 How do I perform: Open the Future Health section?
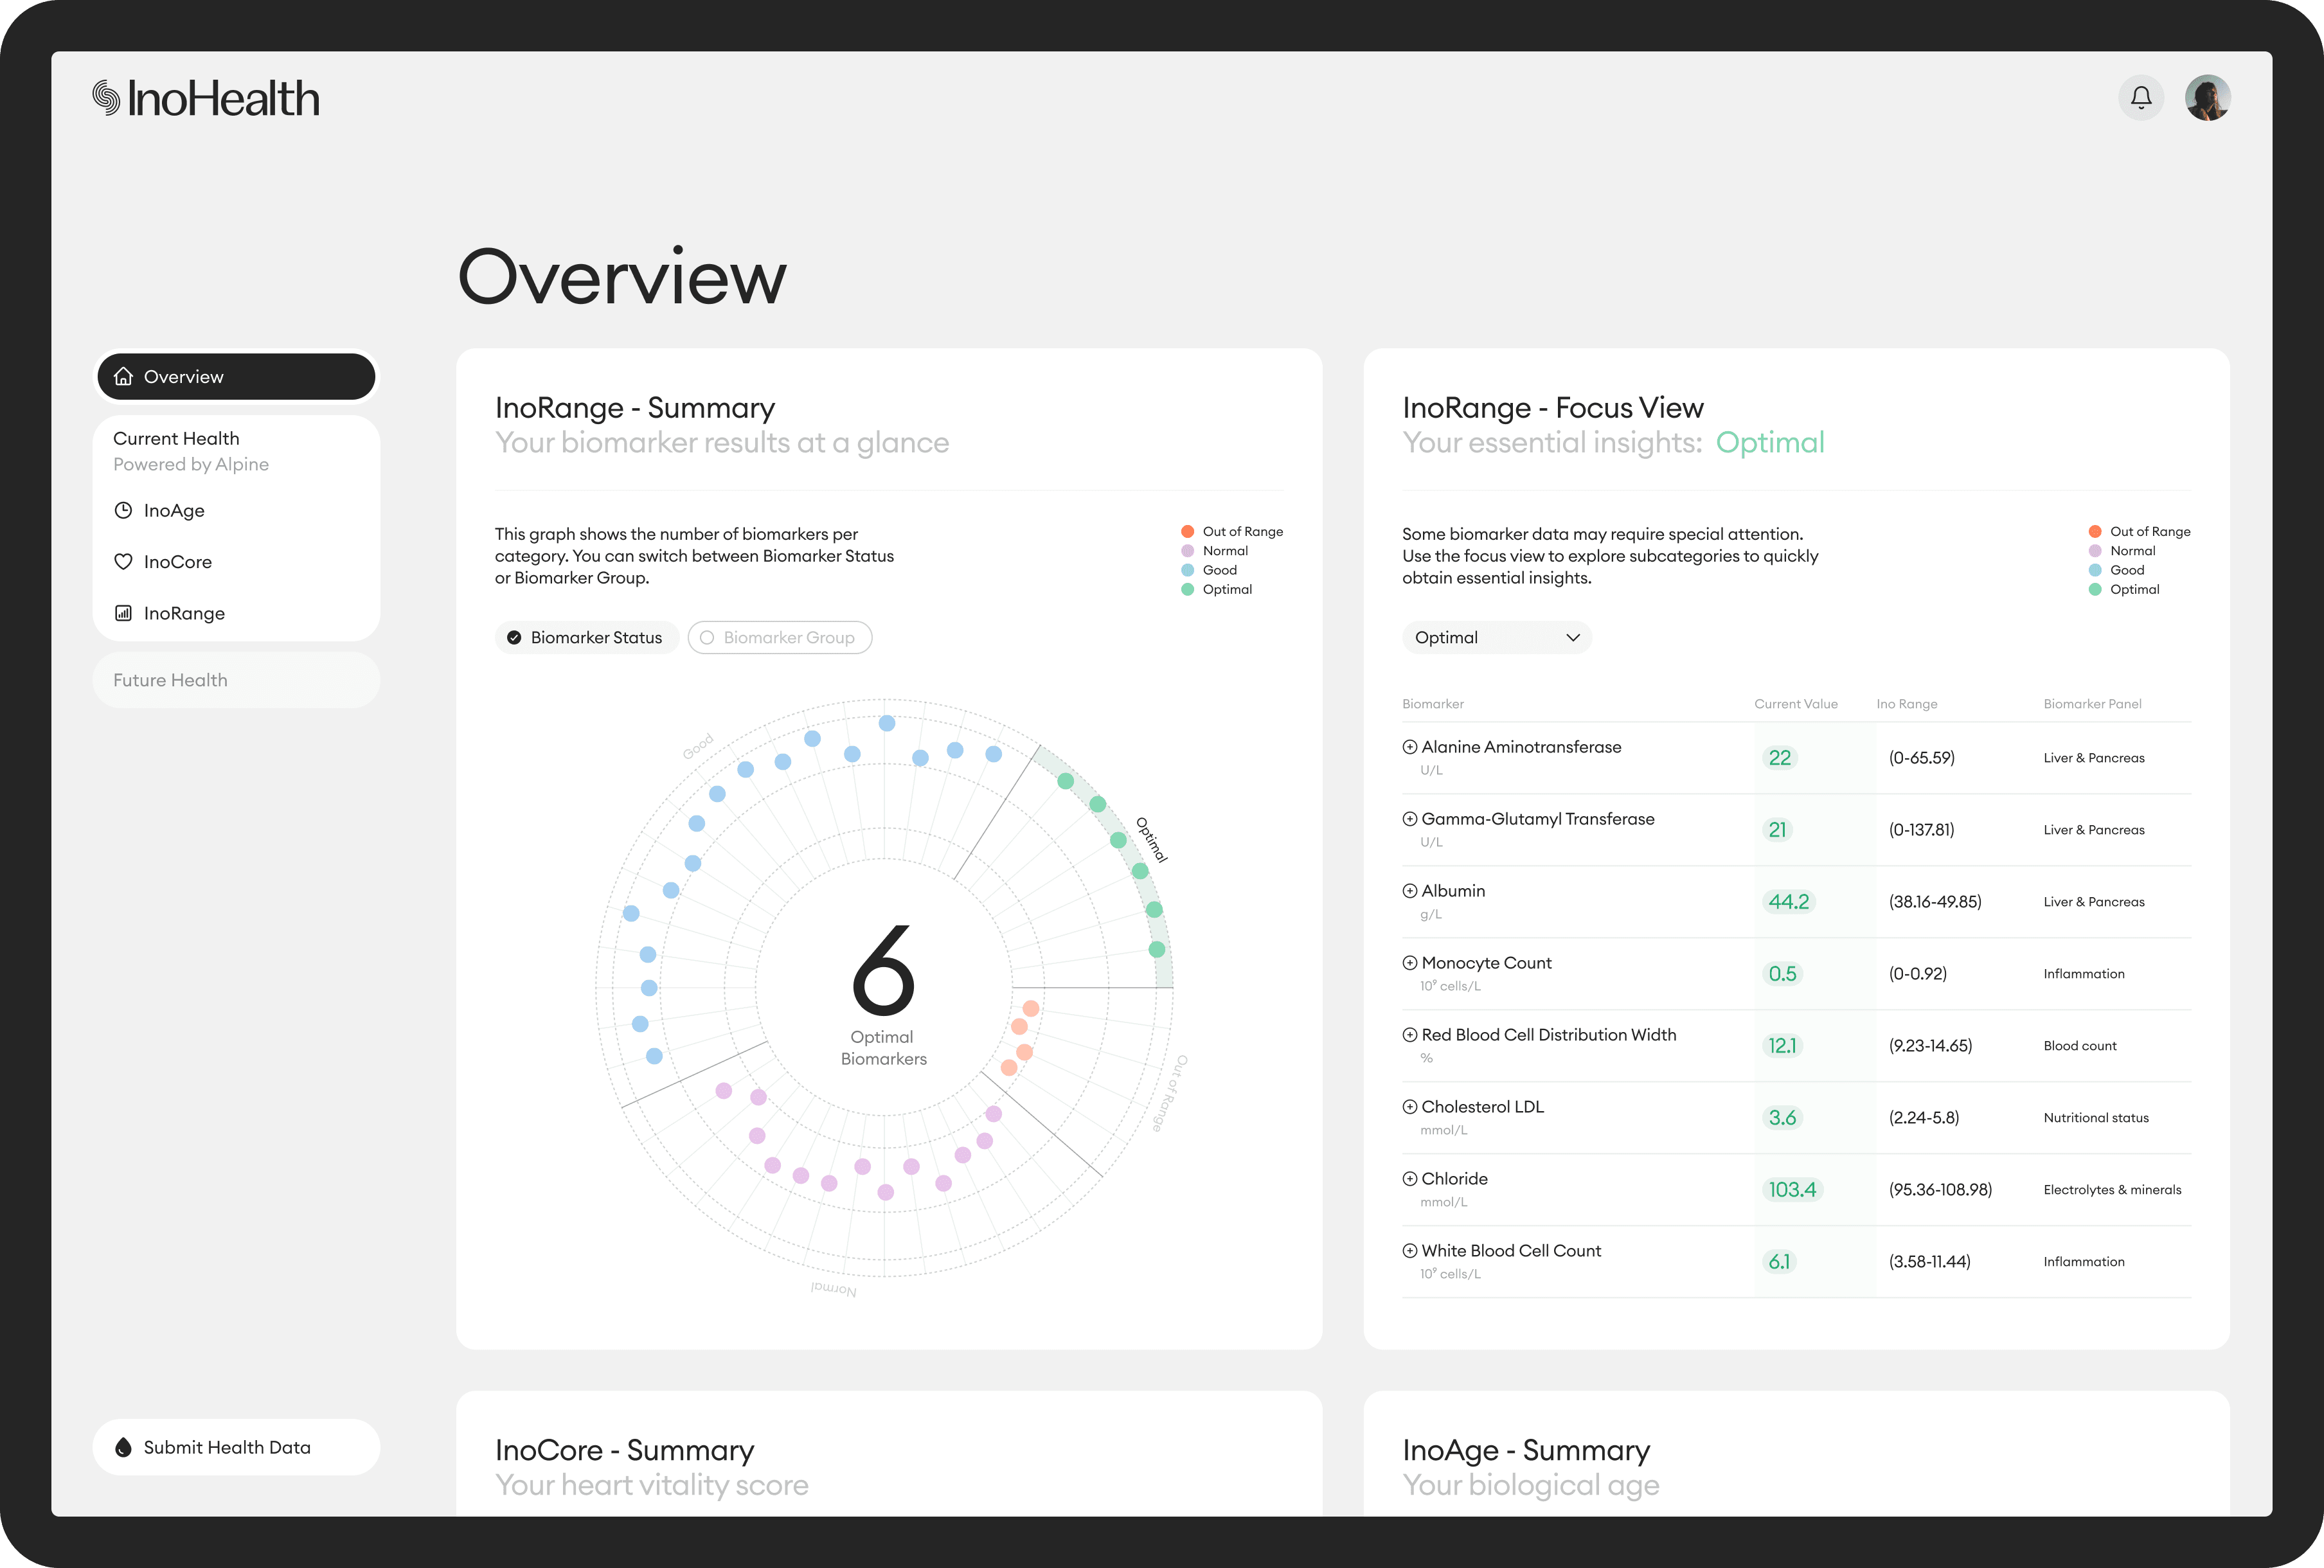click(x=236, y=679)
